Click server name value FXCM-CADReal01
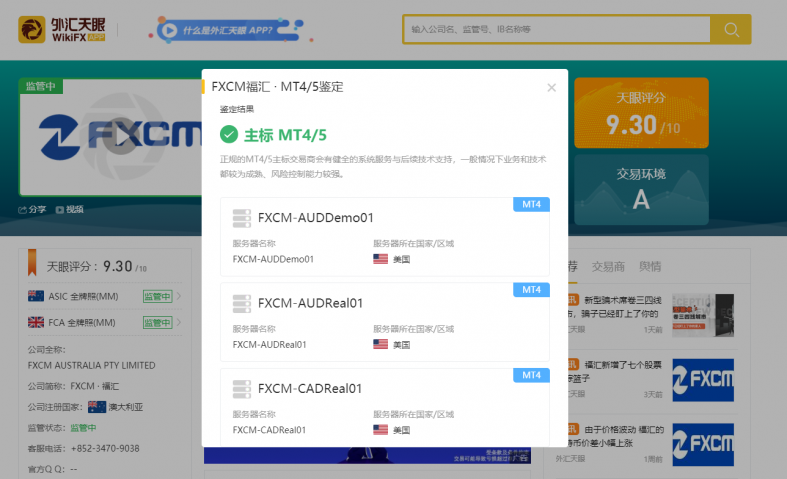The image size is (787, 479). click(x=269, y=430)
